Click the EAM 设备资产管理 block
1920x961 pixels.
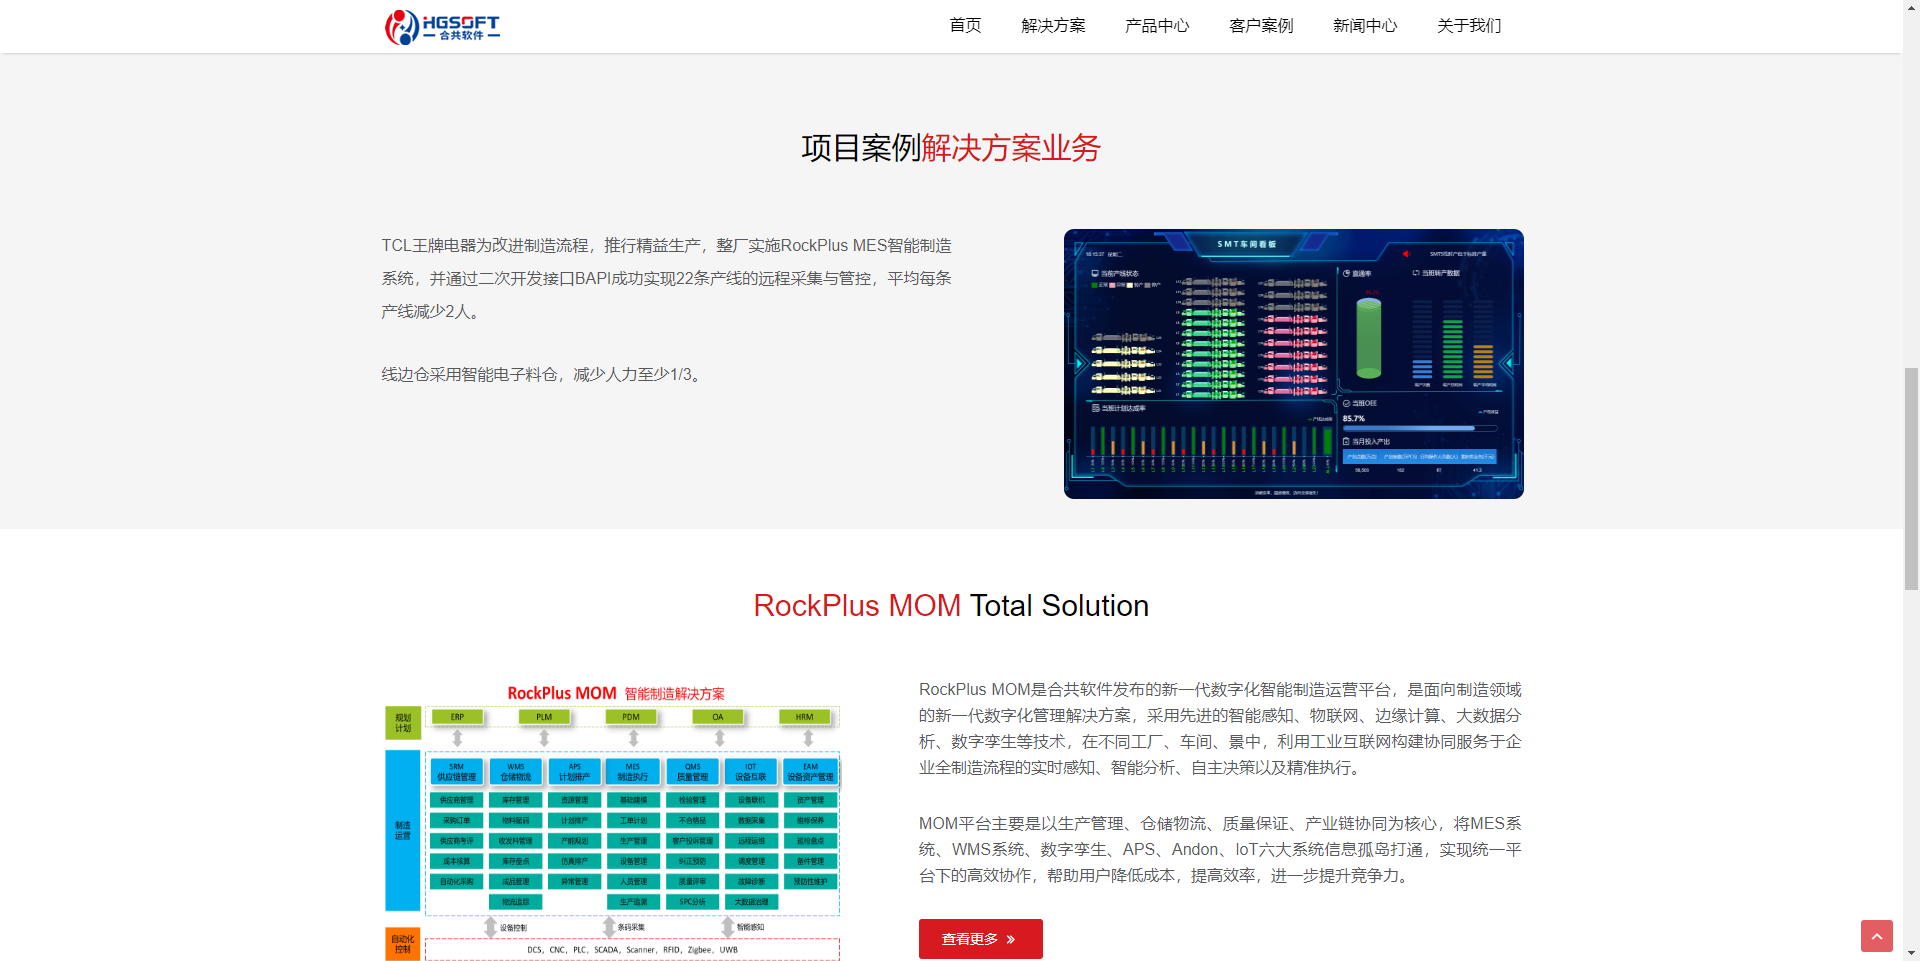pyautogui.click(x=810, y=772)
